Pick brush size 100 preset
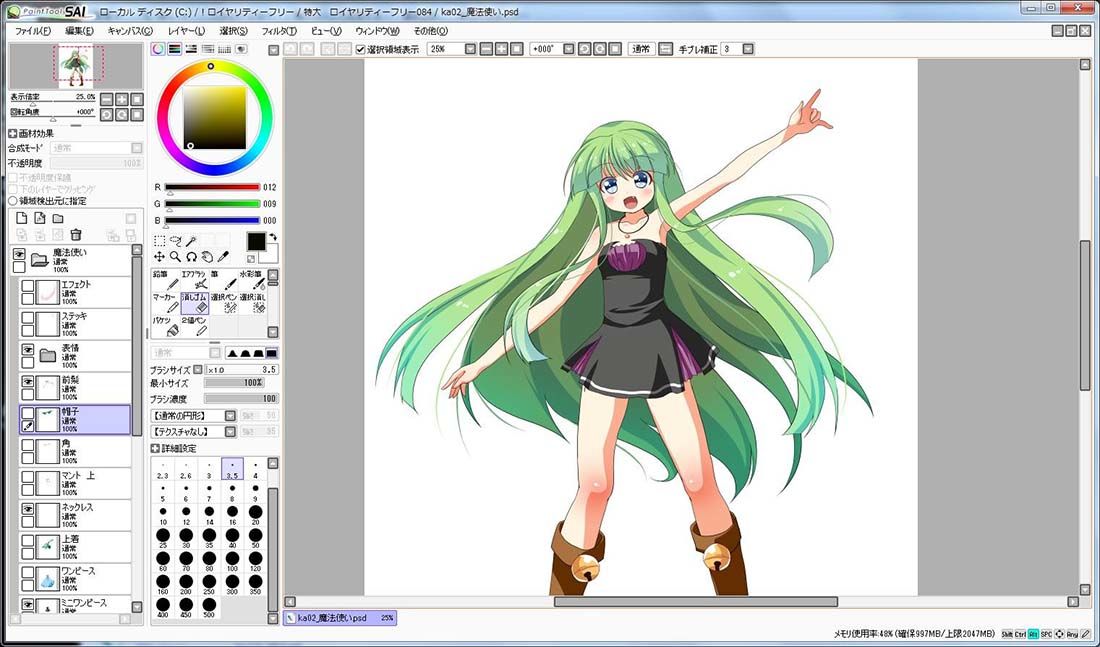1100x647 pixels. (232, 561)
